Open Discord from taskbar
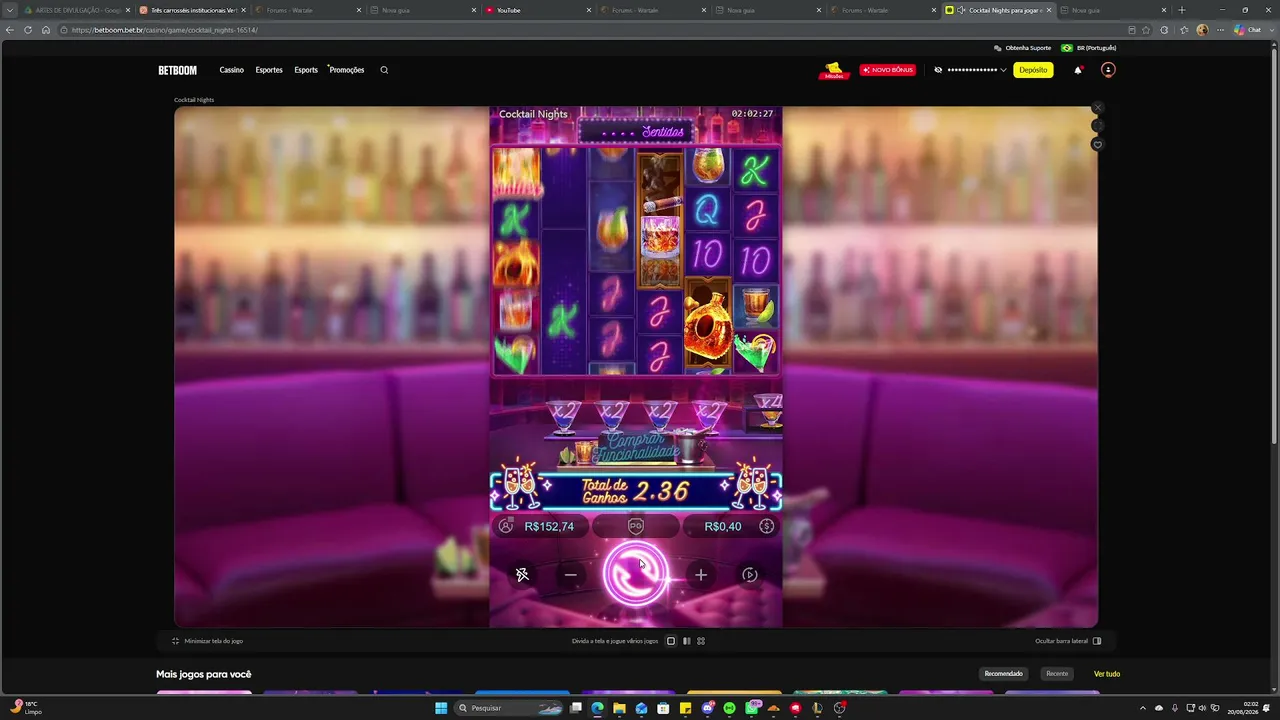This screenshot has height=720, width=1280. pyautogui.click(x=708, y=708)
